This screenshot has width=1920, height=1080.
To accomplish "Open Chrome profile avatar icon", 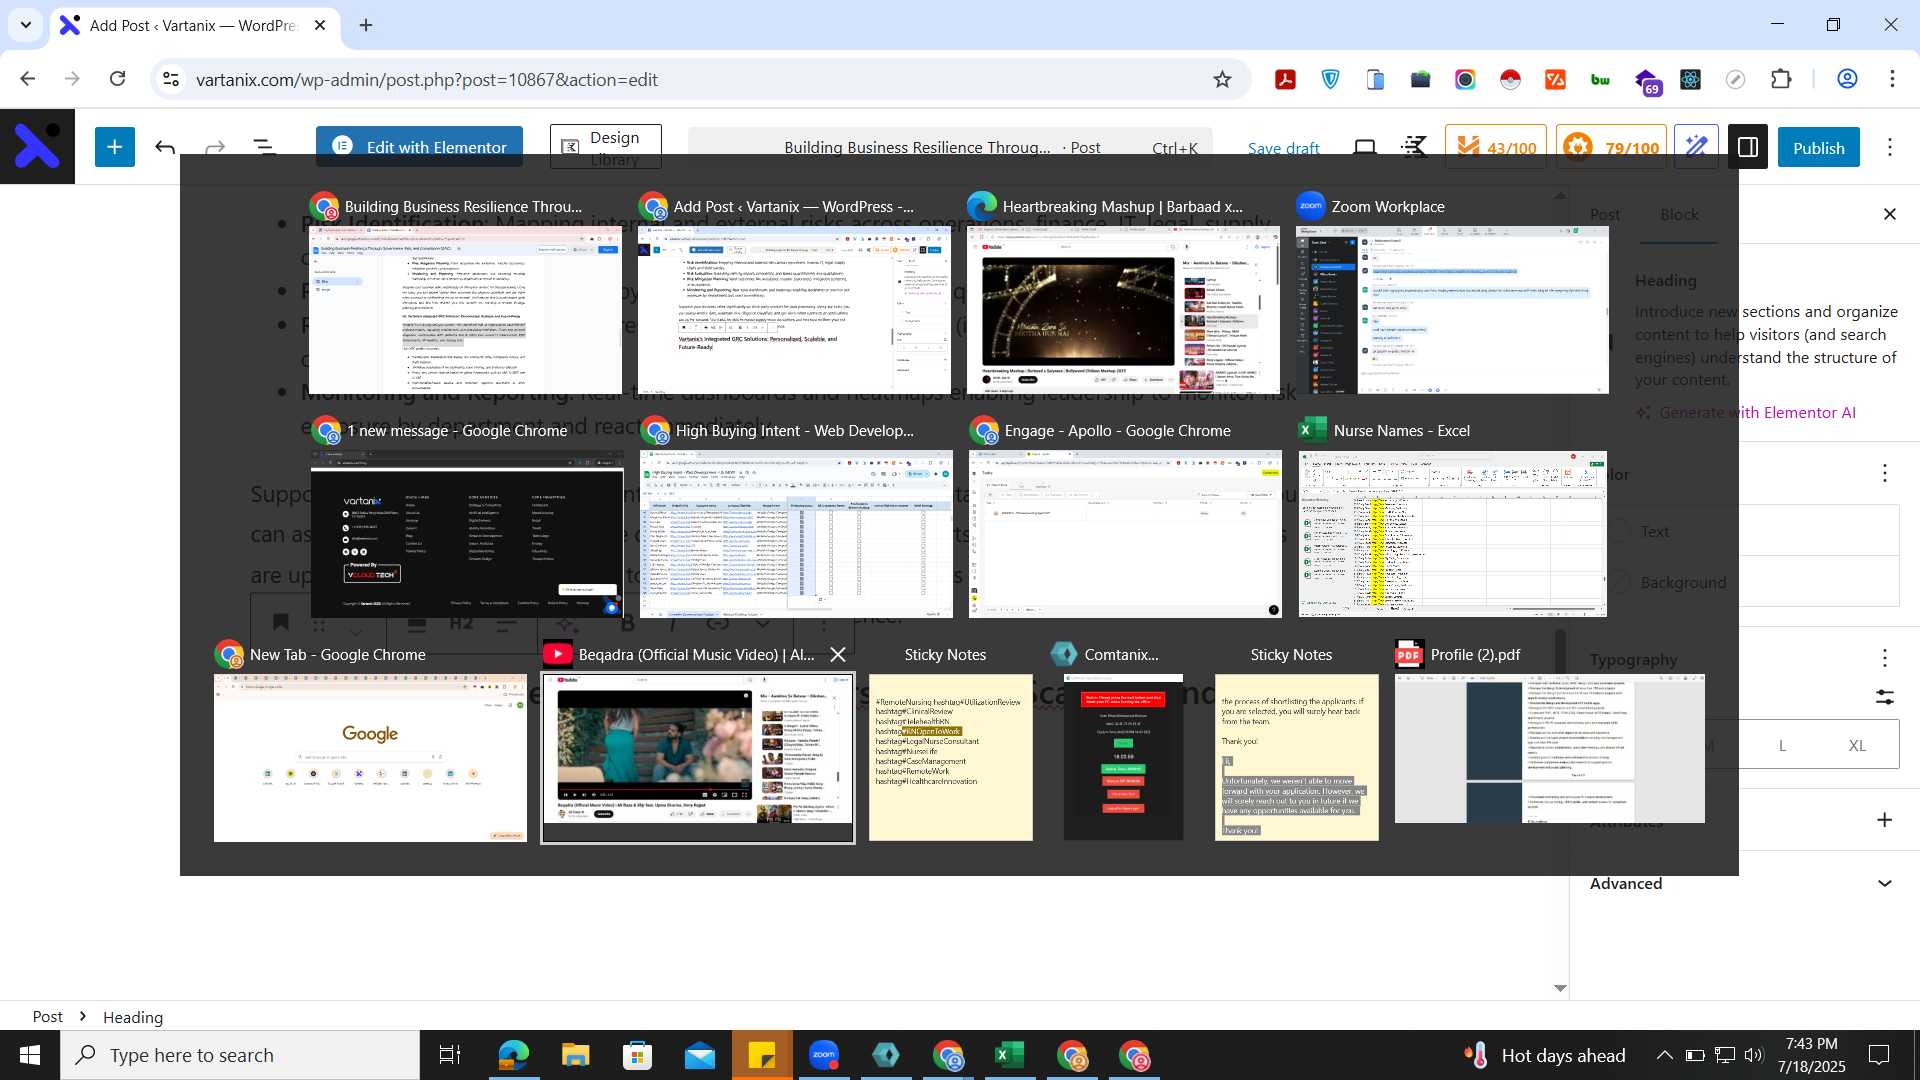I will click(1847, 79).
